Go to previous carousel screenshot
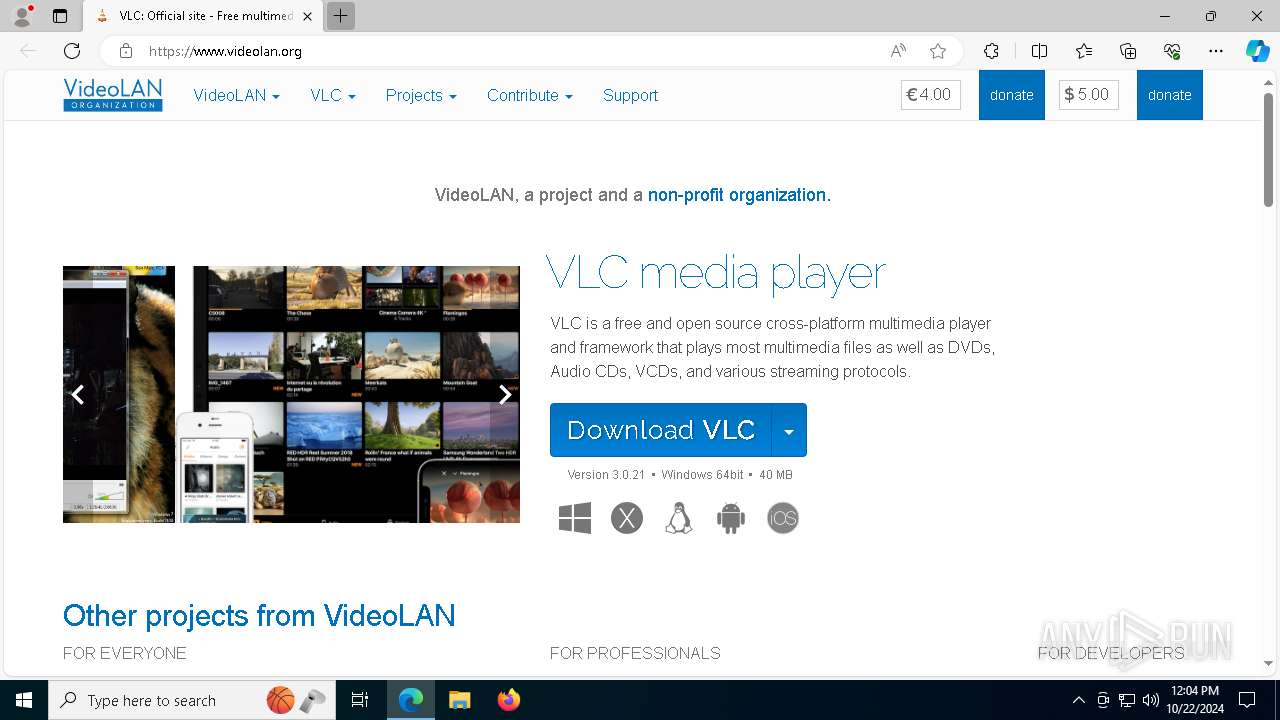The width and height of the screenshot is (1280, 720). point(77,395)
